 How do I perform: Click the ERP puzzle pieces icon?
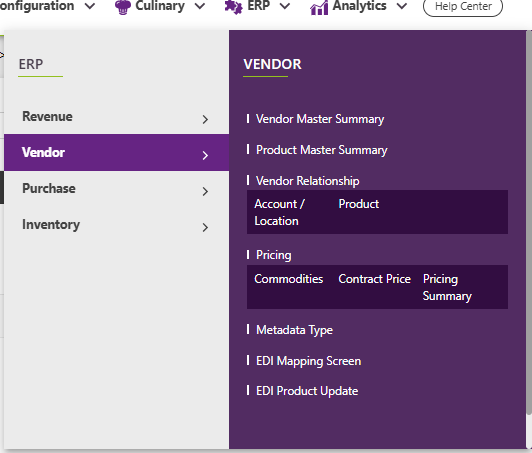click(233, 7)
